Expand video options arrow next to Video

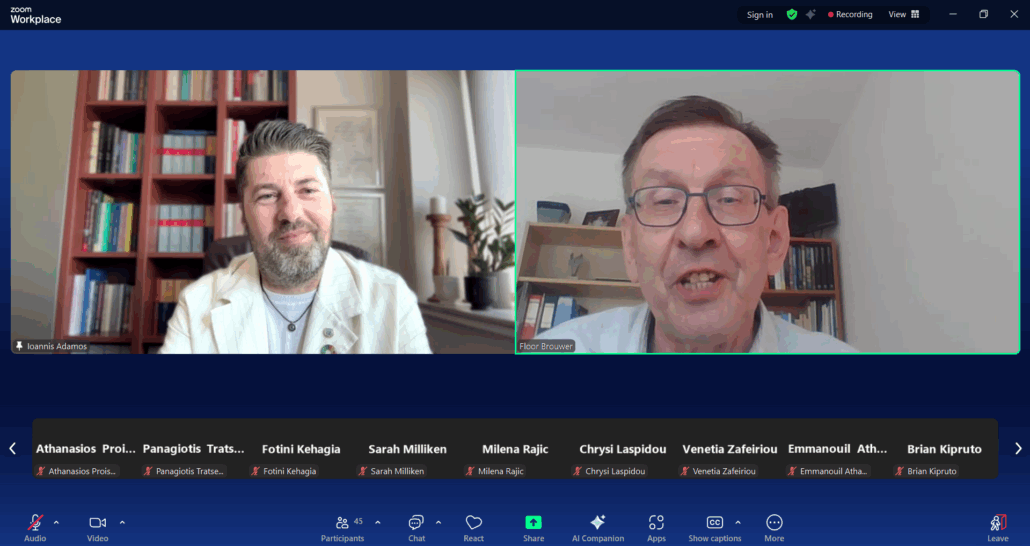[x=122, y=522]
